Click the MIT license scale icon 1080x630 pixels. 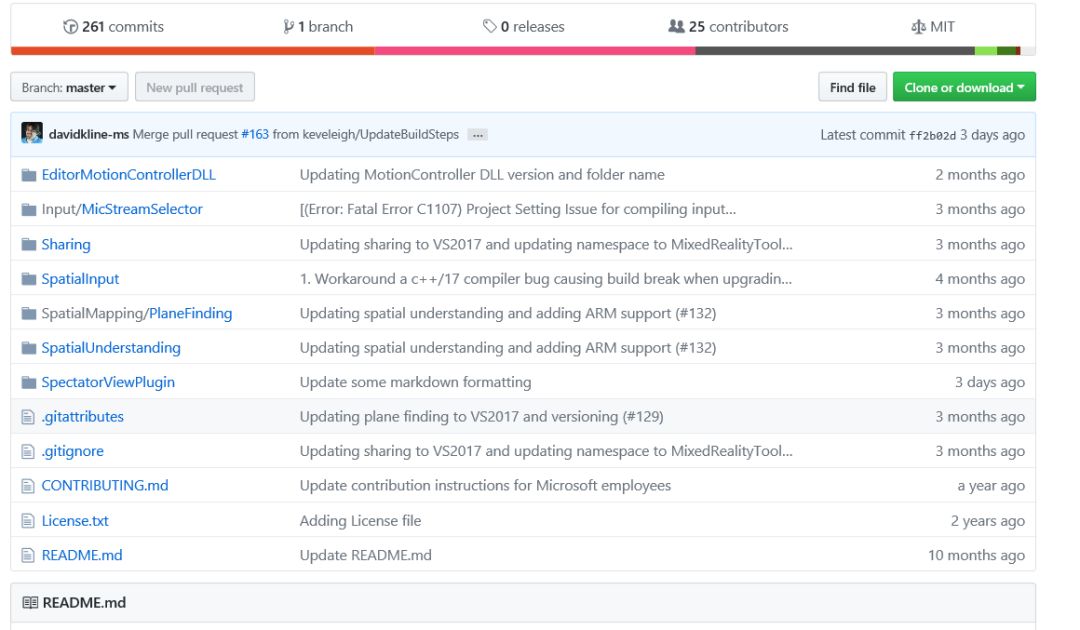pos(918,27)
